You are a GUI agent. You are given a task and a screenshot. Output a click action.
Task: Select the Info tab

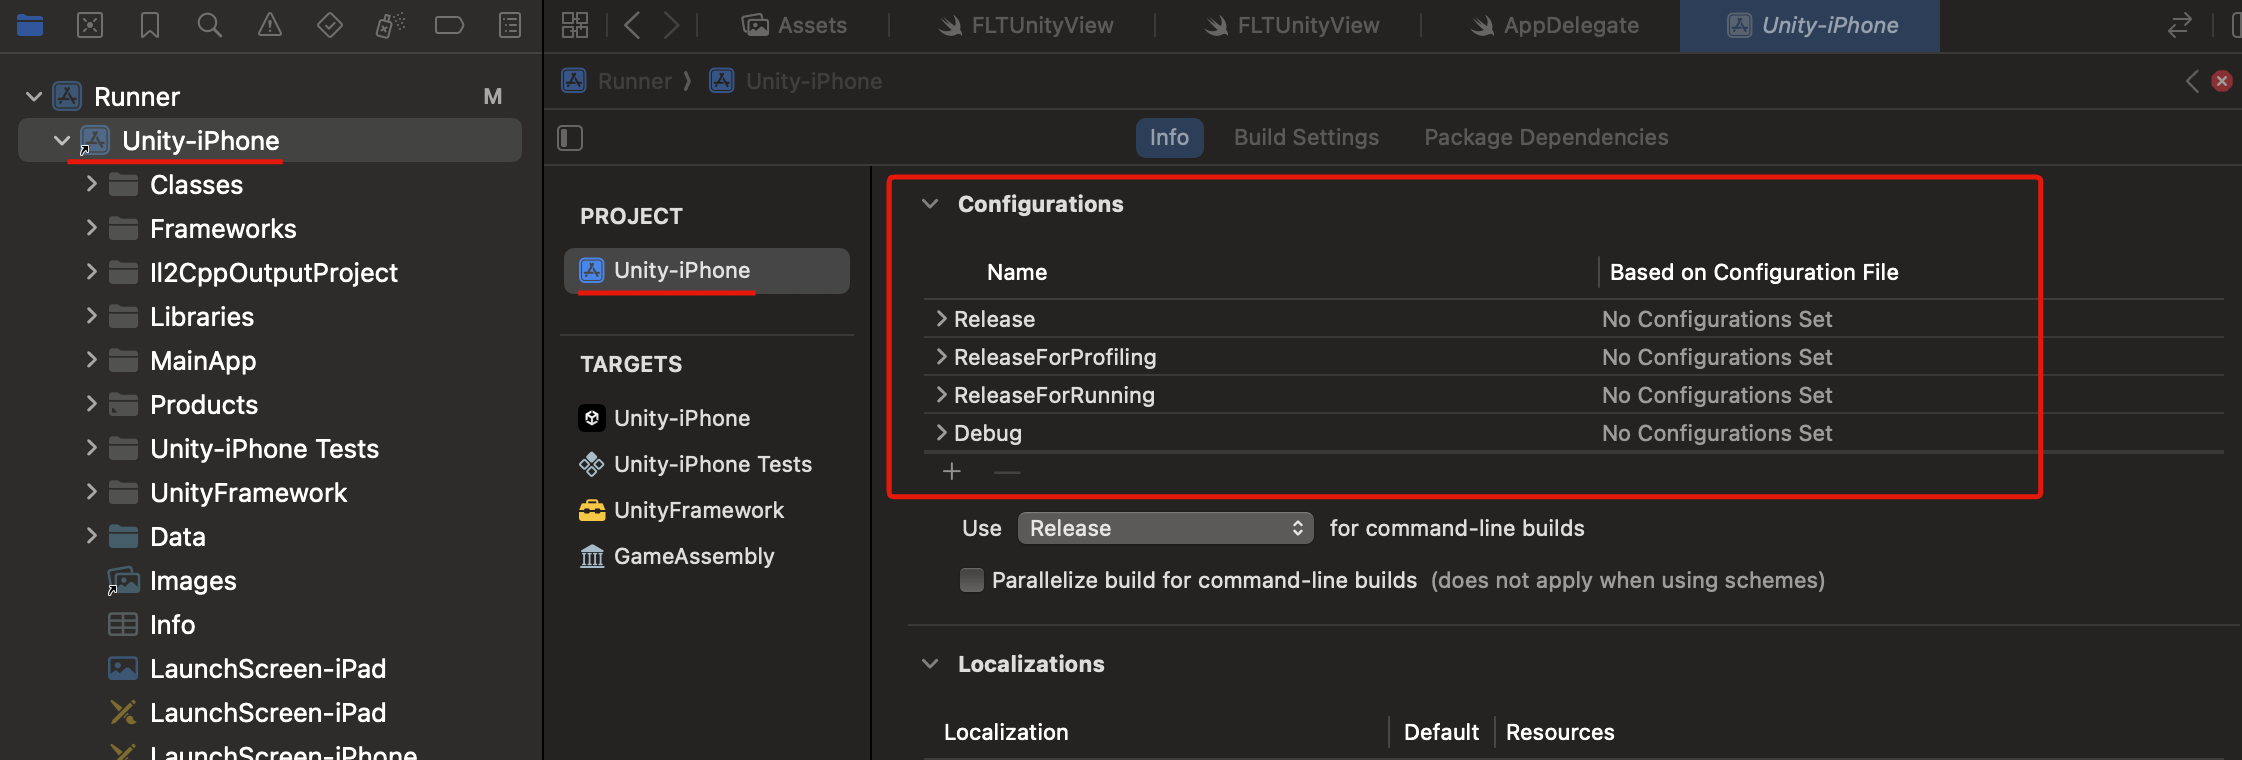pos(1169,138)
